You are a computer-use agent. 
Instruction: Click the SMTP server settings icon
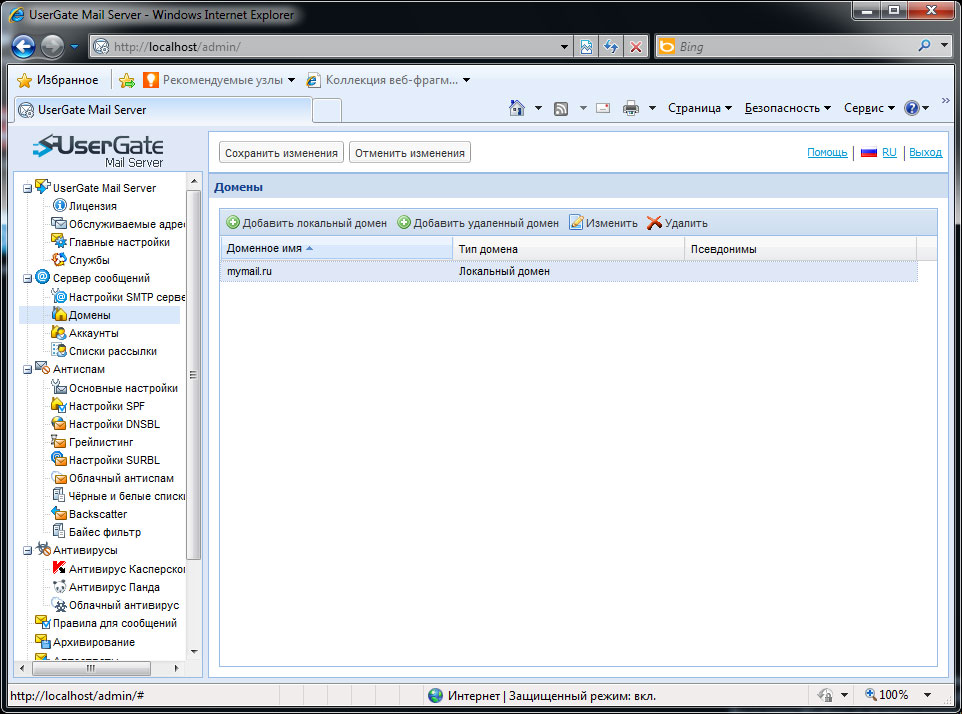59,296
